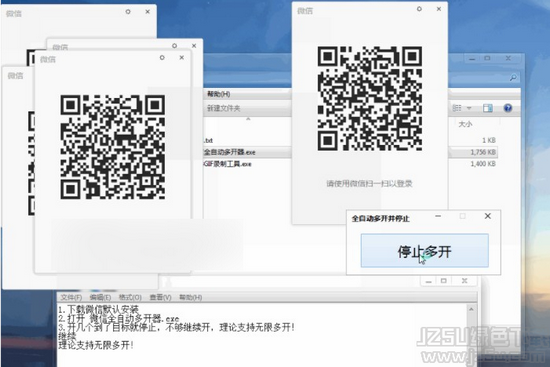Screen dimensions: 550x367
Task: Click QR code above 请使用微信扫一扫以登录
Action: [370, 99]
